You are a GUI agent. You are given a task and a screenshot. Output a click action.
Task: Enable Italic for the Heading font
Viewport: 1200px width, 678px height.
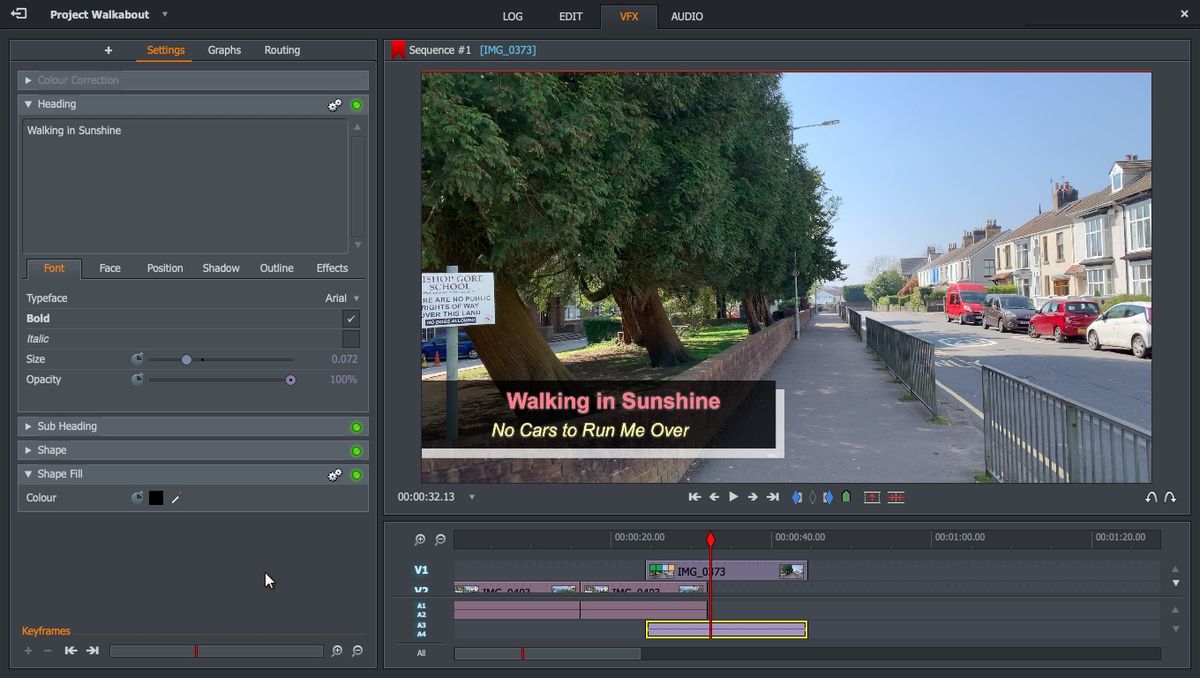(x=349, y=339)
